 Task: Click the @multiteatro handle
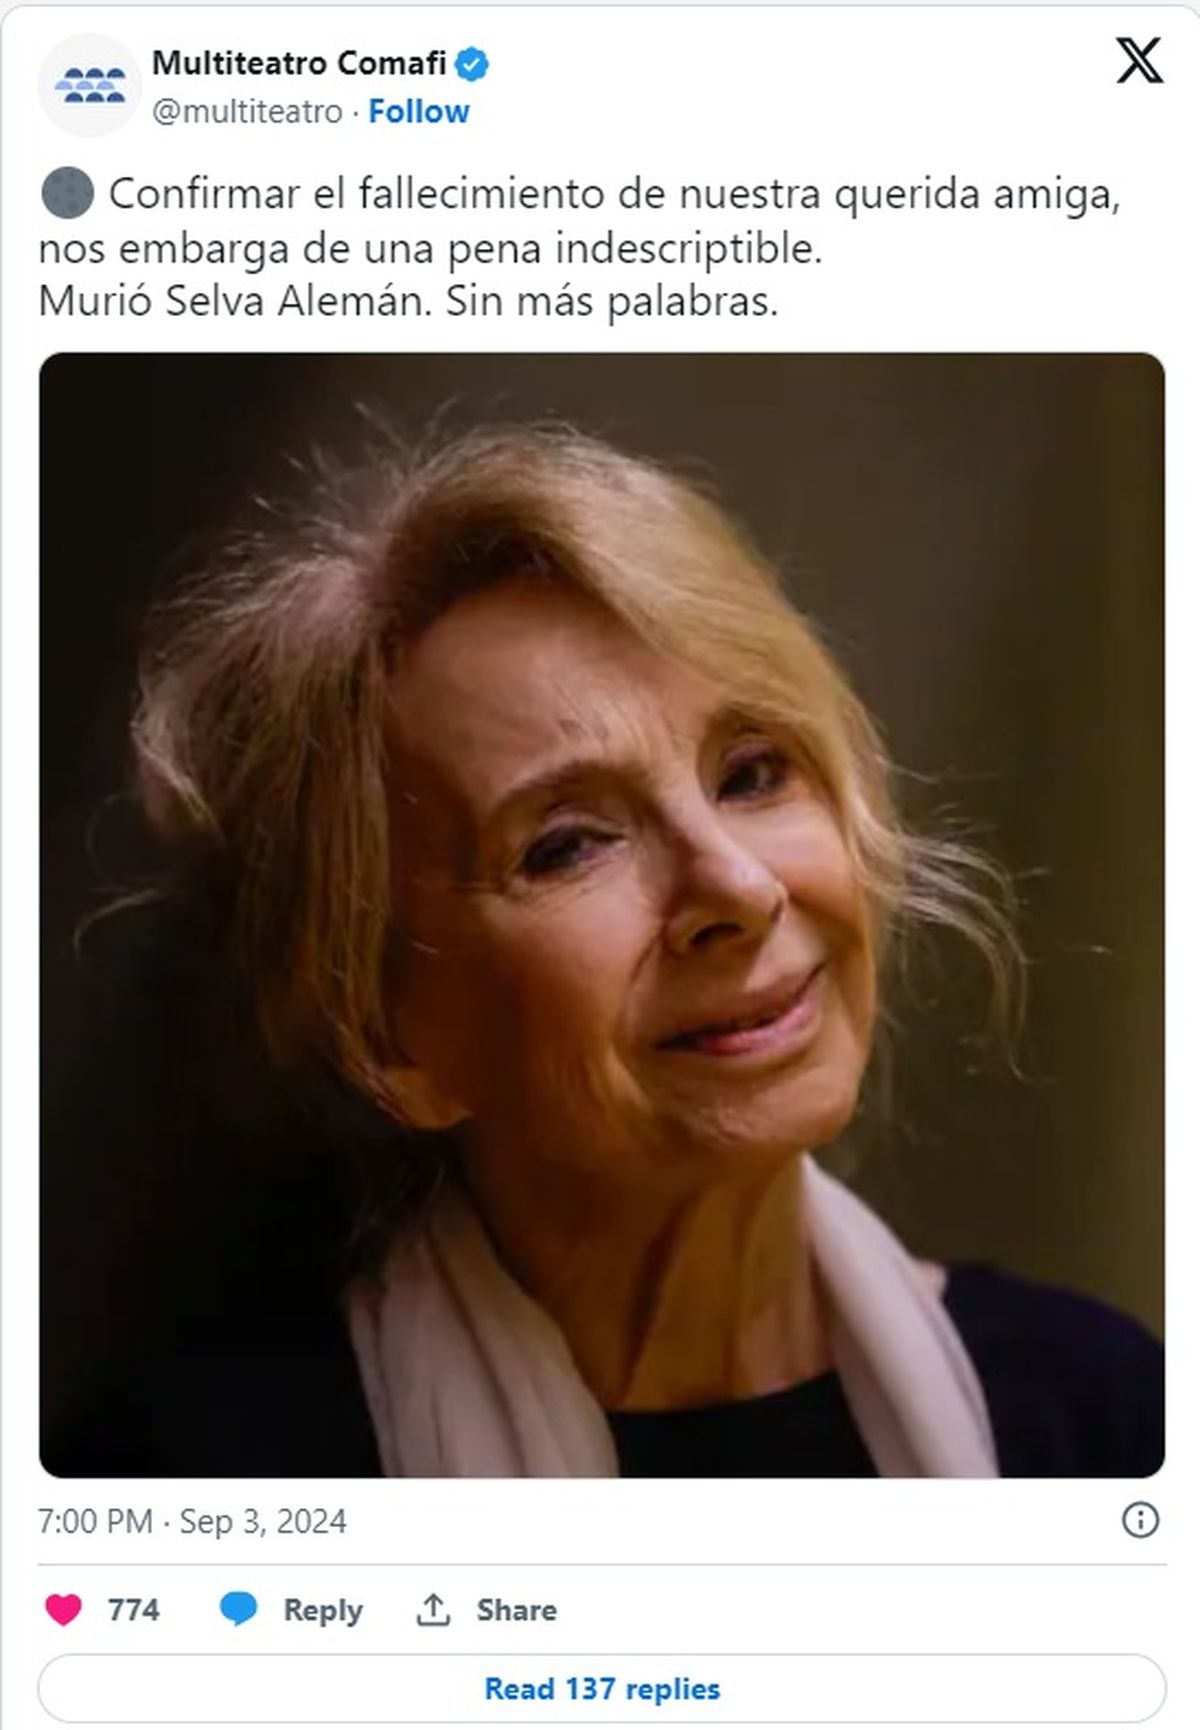[247, 111]
